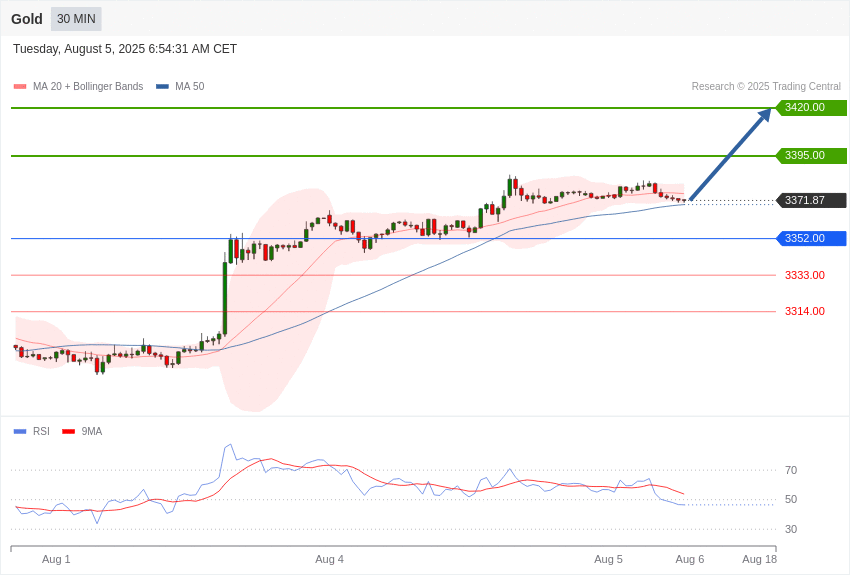Select the 3420.00 target price tag
The height and width of the screenshot is (576, 850).
click(812, 107)
